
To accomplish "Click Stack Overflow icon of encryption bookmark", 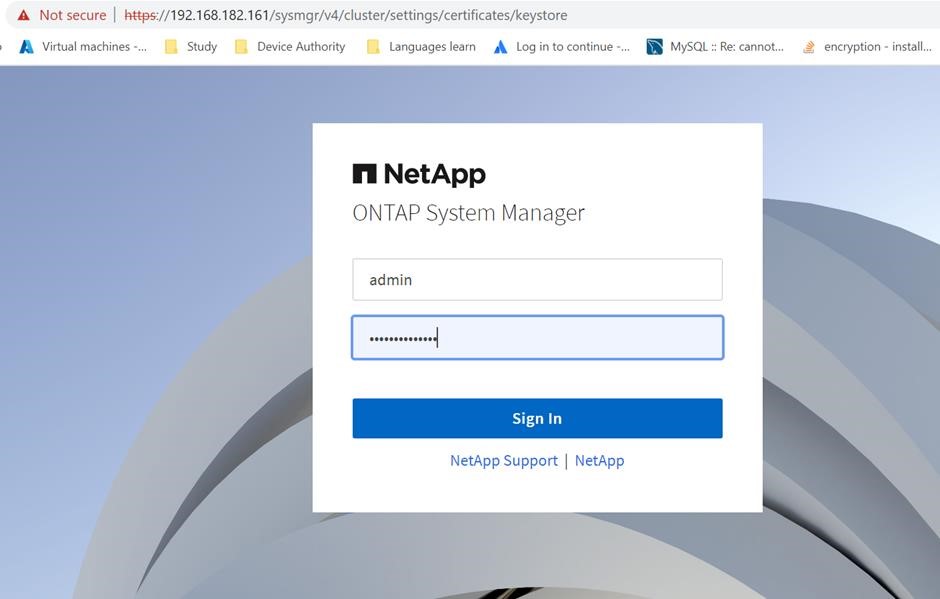I will click(809, 47).
